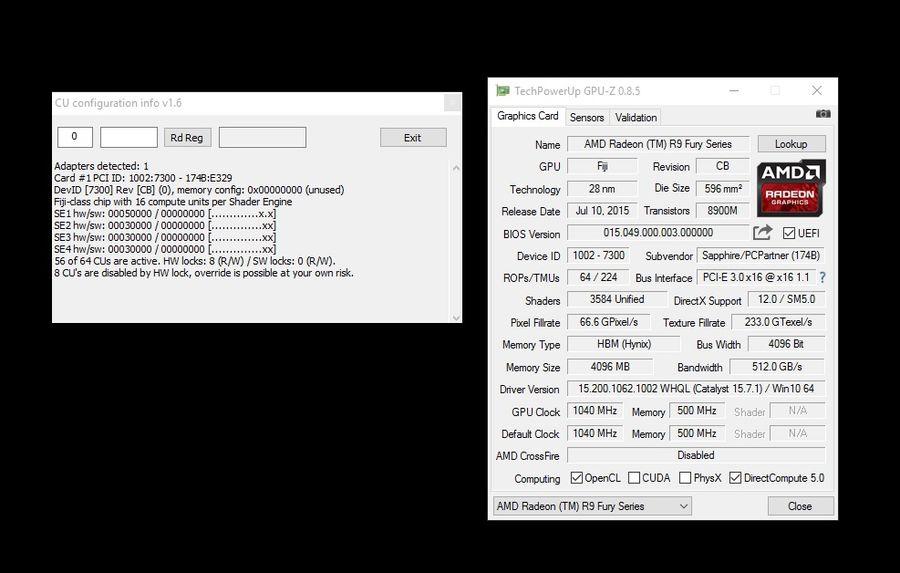The height and width of the screenshot is (573, 900).
Task: Click the BIOS export share icon
Action: (762, 233)
